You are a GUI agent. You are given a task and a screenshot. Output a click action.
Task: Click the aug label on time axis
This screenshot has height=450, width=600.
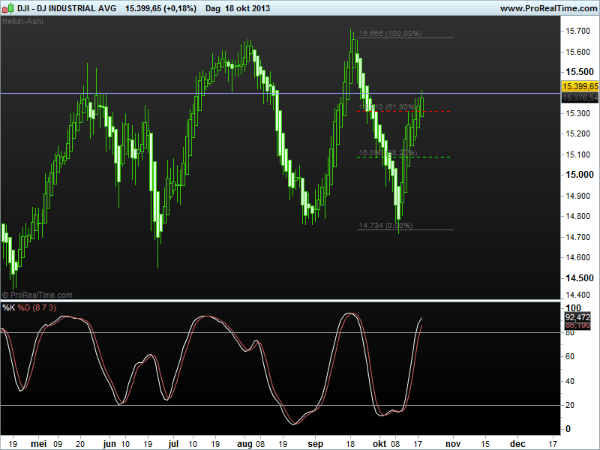245,444
